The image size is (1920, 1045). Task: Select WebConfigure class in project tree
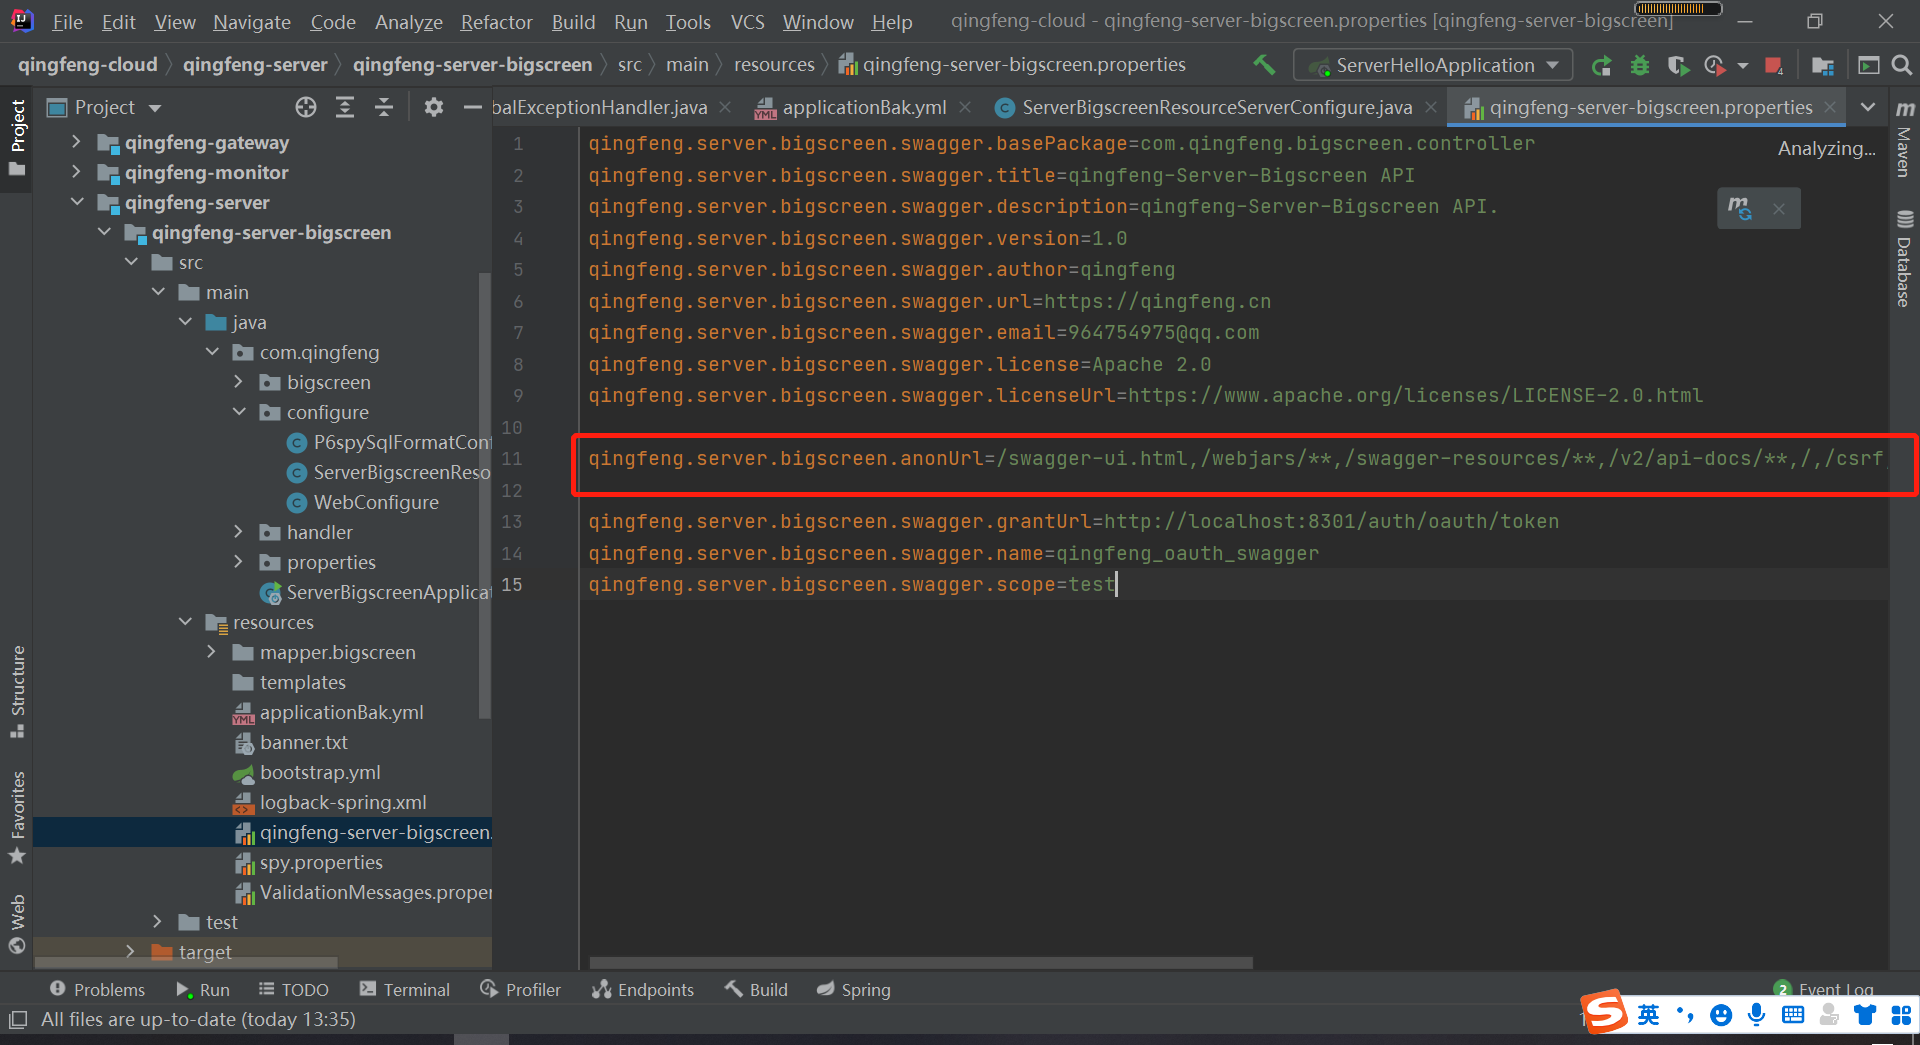(x=376, y=503)
